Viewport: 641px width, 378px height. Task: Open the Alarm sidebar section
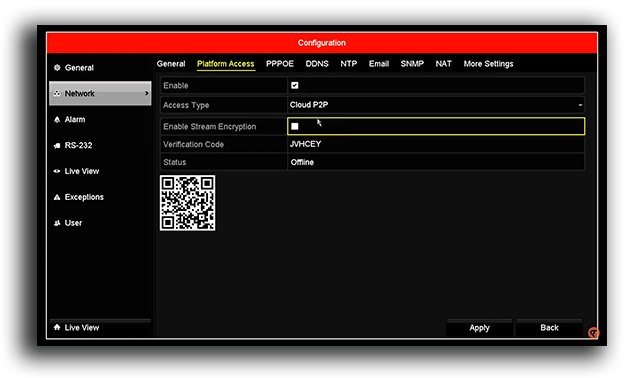(x=100, y=119)
